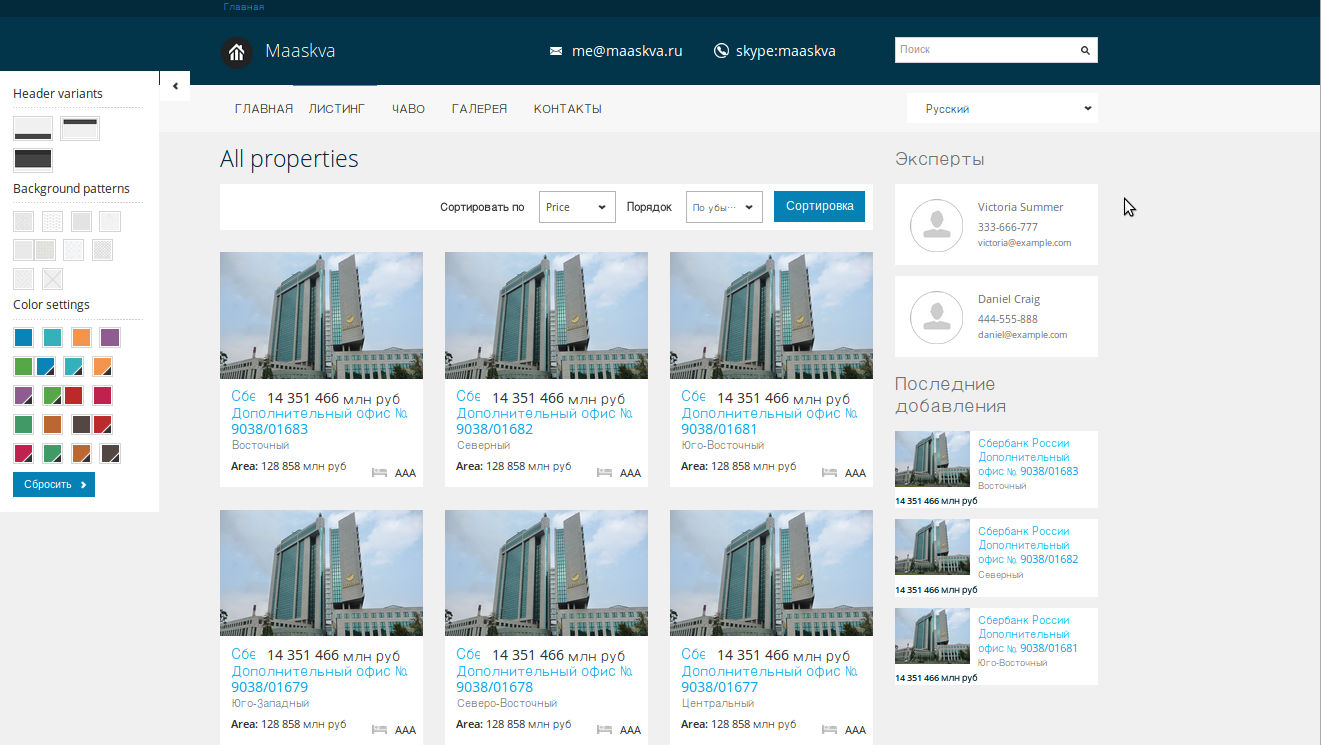
Task: Open the Дополнительный офис № 9038/01682 card title
Action: click(x=545, y=421)
